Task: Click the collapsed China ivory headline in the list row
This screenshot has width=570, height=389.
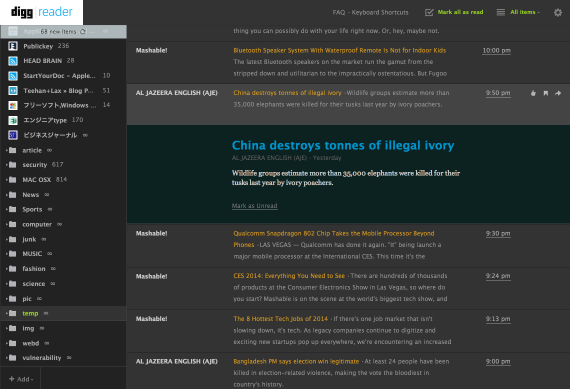Action: (287, 93)
